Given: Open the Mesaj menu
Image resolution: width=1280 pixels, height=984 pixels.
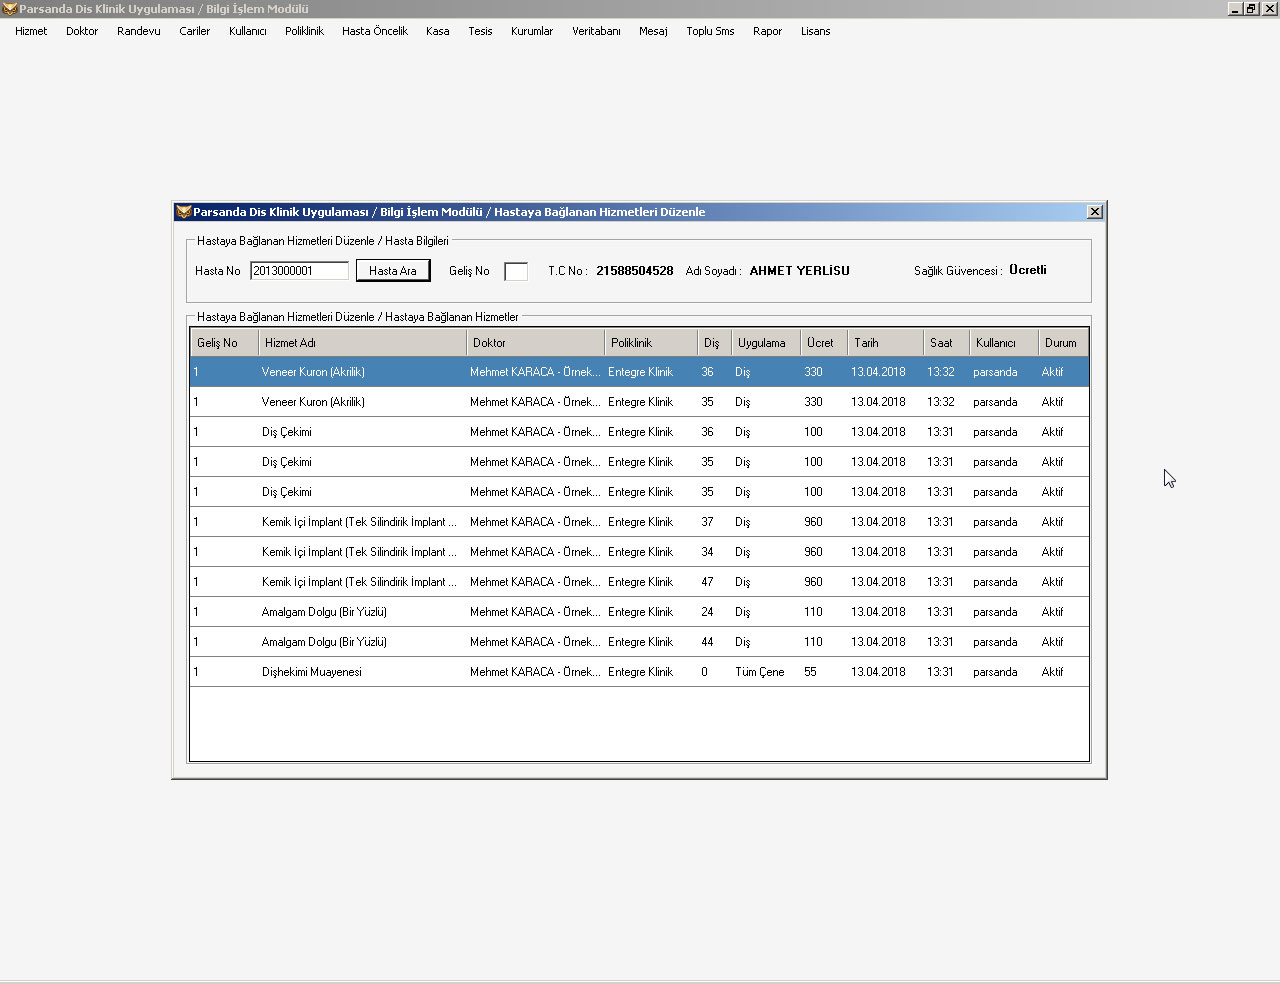Looking at the screenshot, I should (653, 31).
